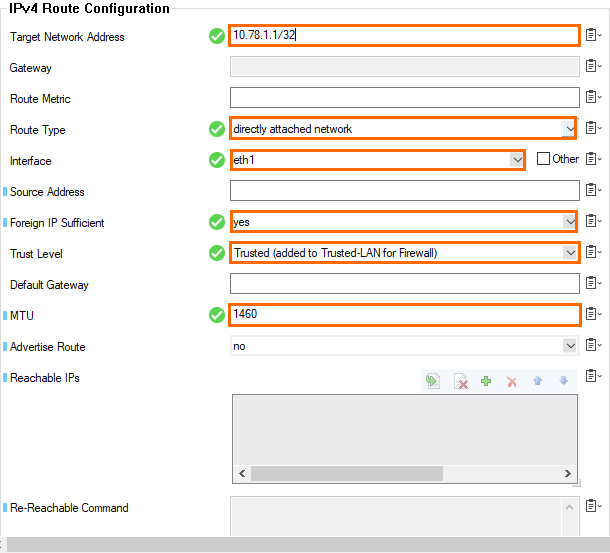This screenshot has width=610, height=553.
Task: Expand the Route Type dropdown
Action: (569, 128)
